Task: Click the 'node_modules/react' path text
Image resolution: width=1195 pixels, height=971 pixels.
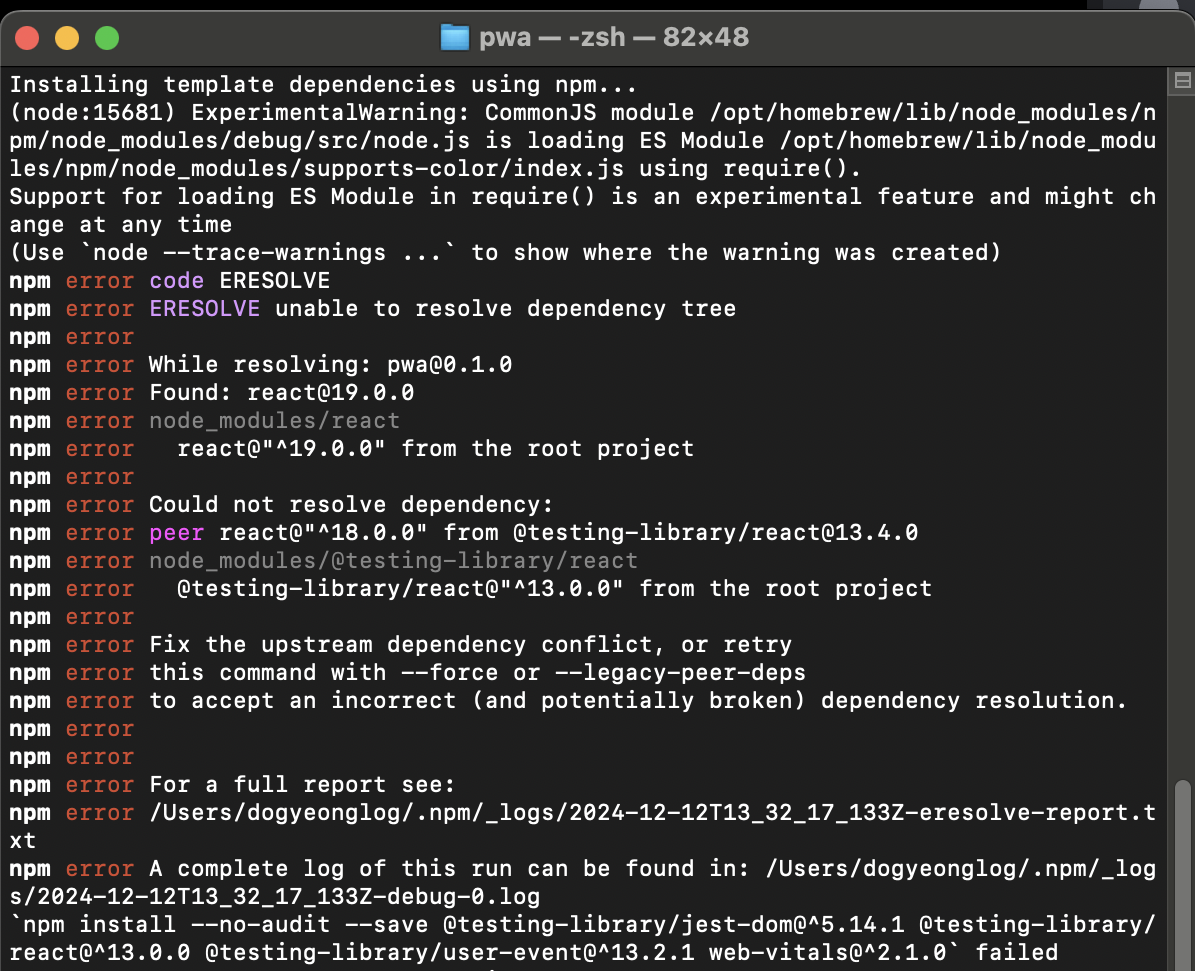Action: click(x=274, y=420)
